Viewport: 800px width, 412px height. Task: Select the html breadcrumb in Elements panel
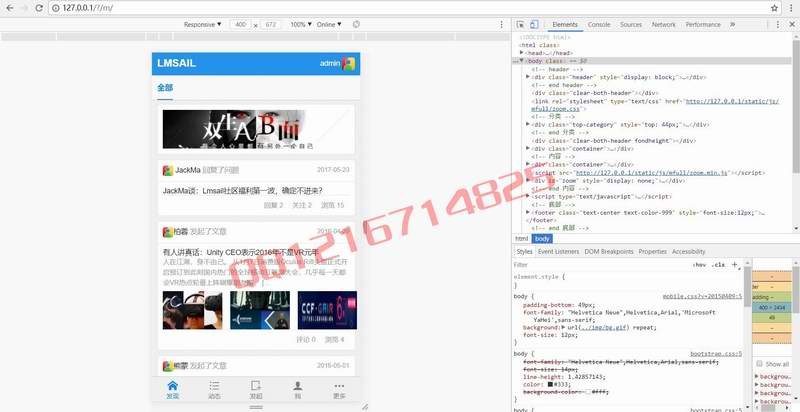tap(521, 239)
